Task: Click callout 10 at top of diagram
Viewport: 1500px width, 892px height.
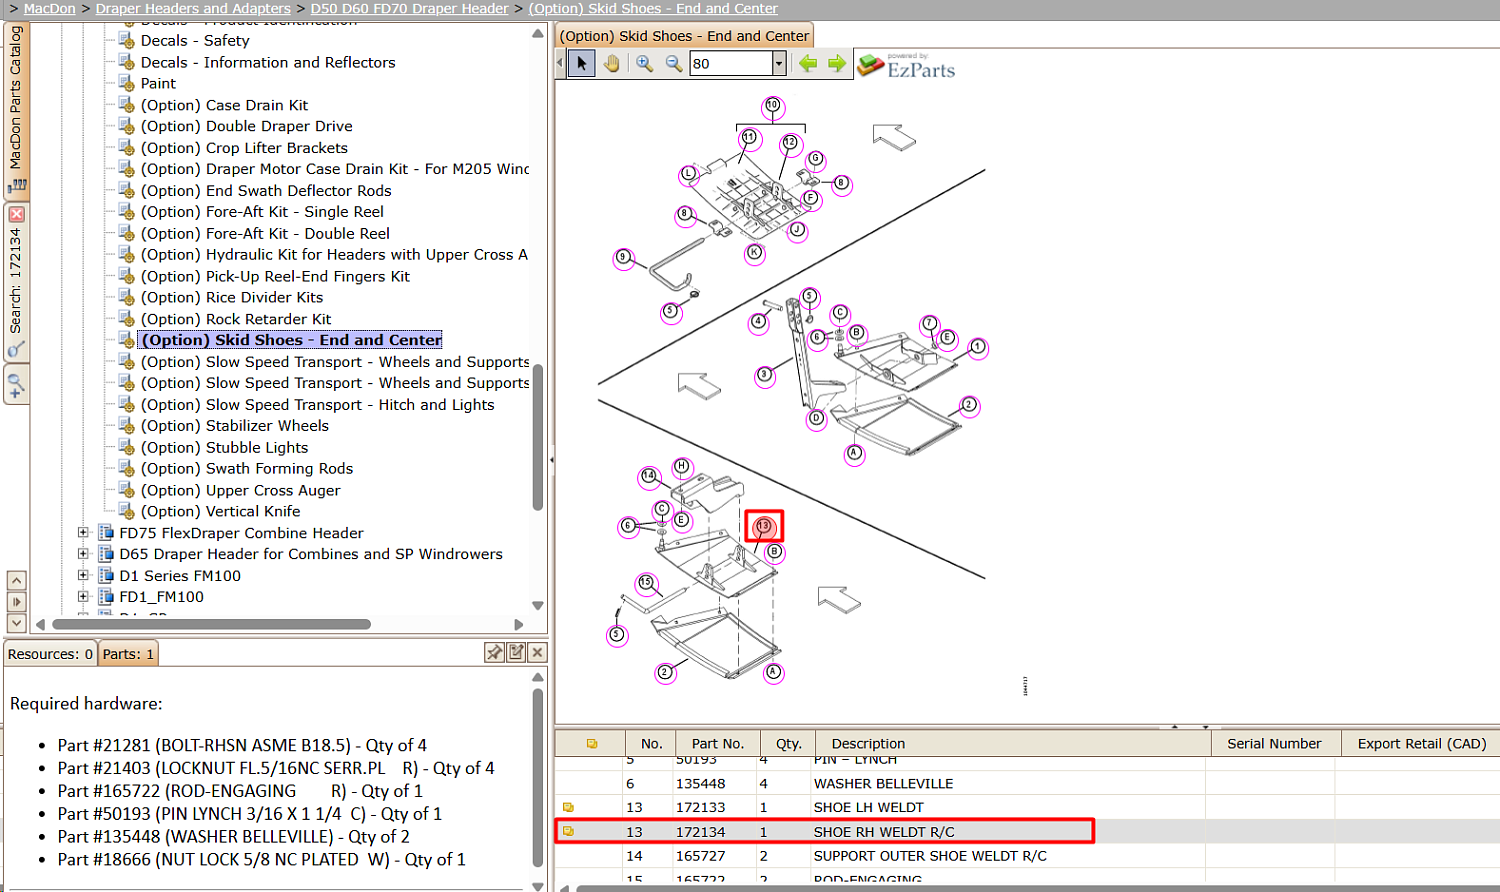Action: (x=772, y=105)
